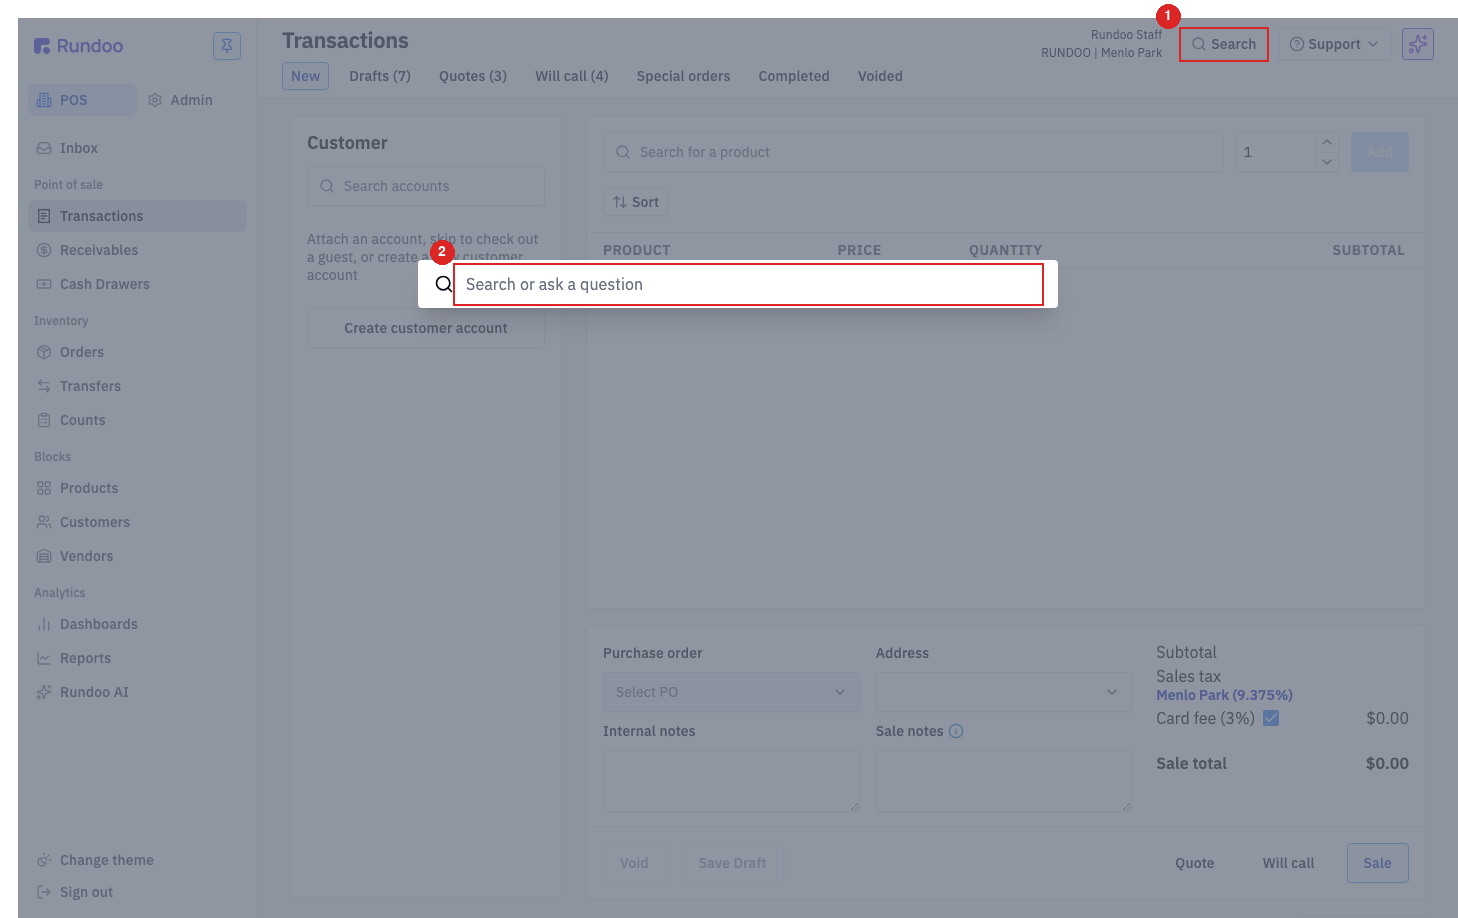Click the Sale button

coord(1377,863)
